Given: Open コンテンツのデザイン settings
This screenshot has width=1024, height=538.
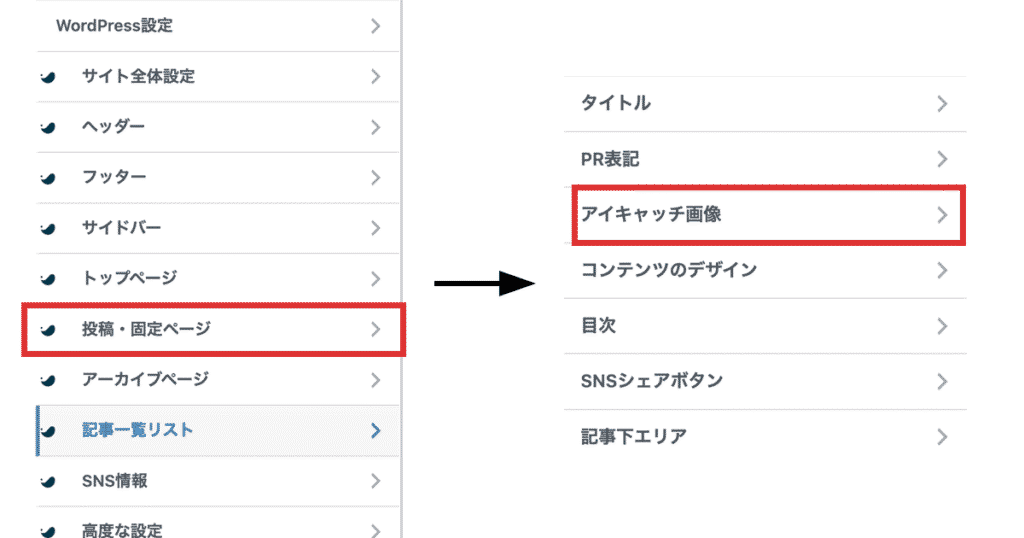Looking at the screenshot, I should tap(669, 270).
